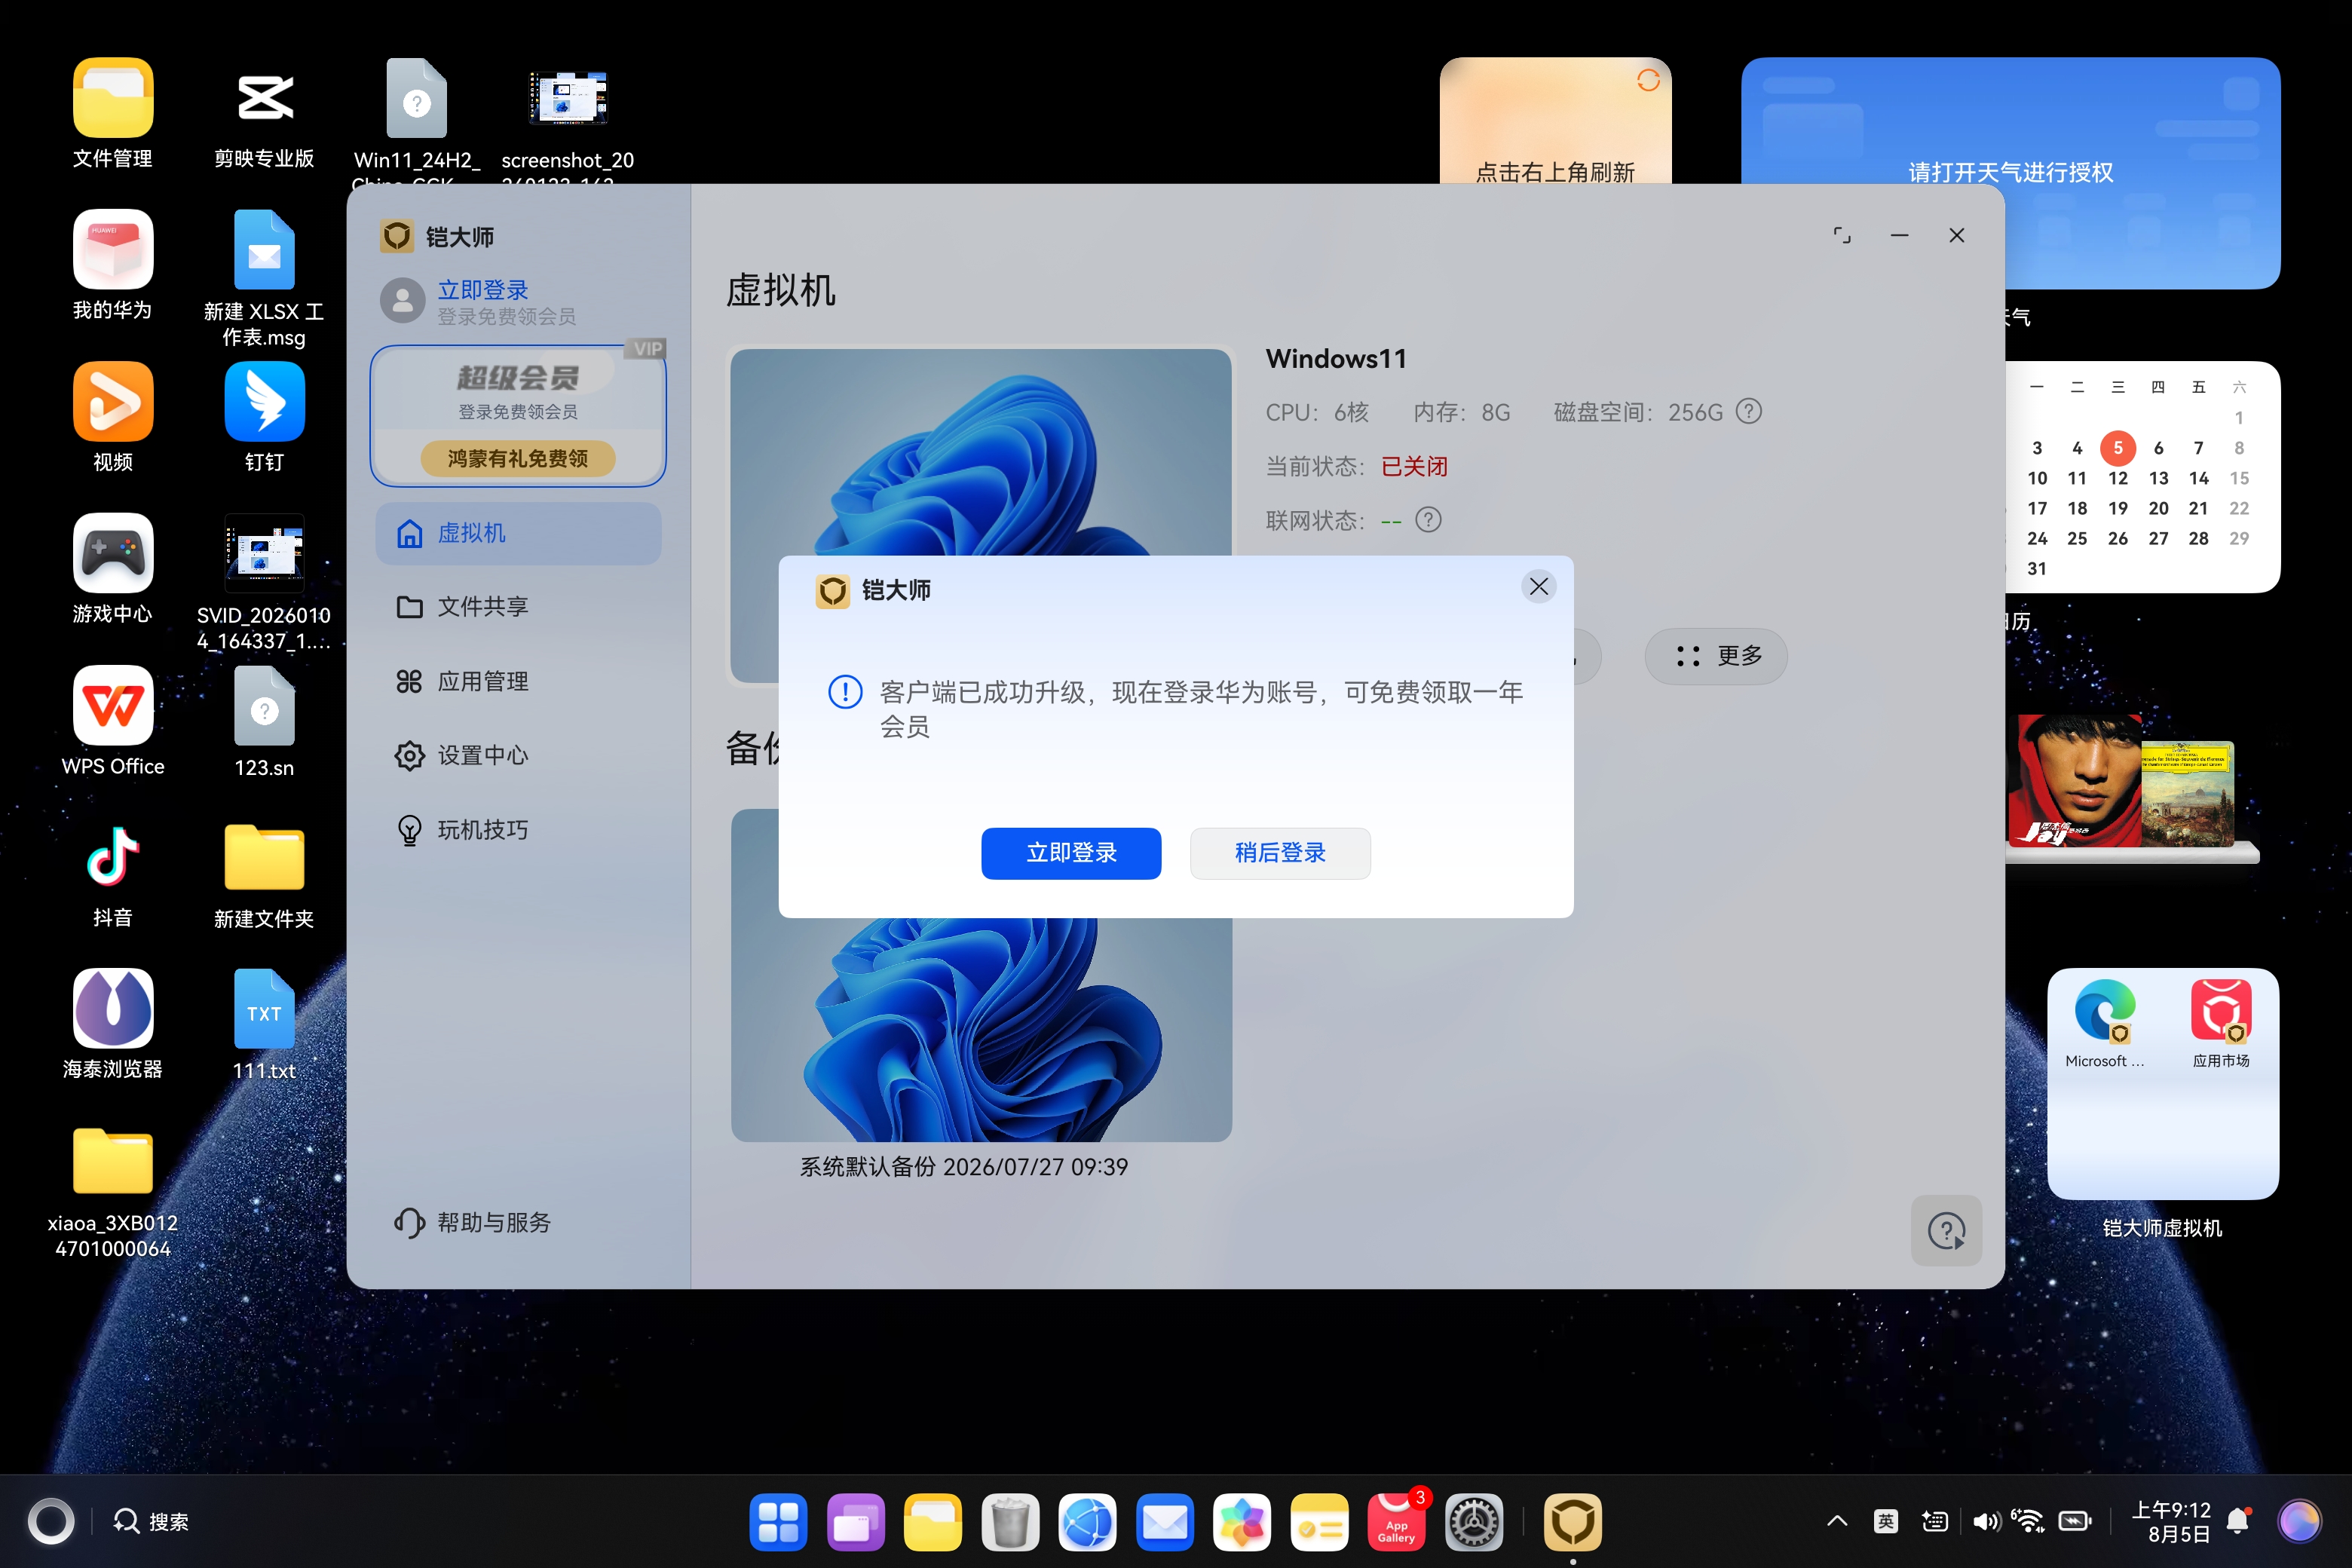This screenshot has height=1568, width=2352.
Task: Open 帮助与服务 at sidebar bottom
Action: (x=473, y=1222)
